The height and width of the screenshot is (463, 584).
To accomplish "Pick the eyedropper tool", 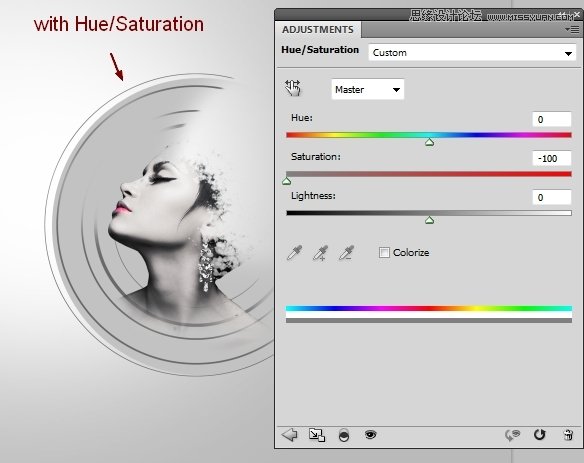I will [294, 253].
